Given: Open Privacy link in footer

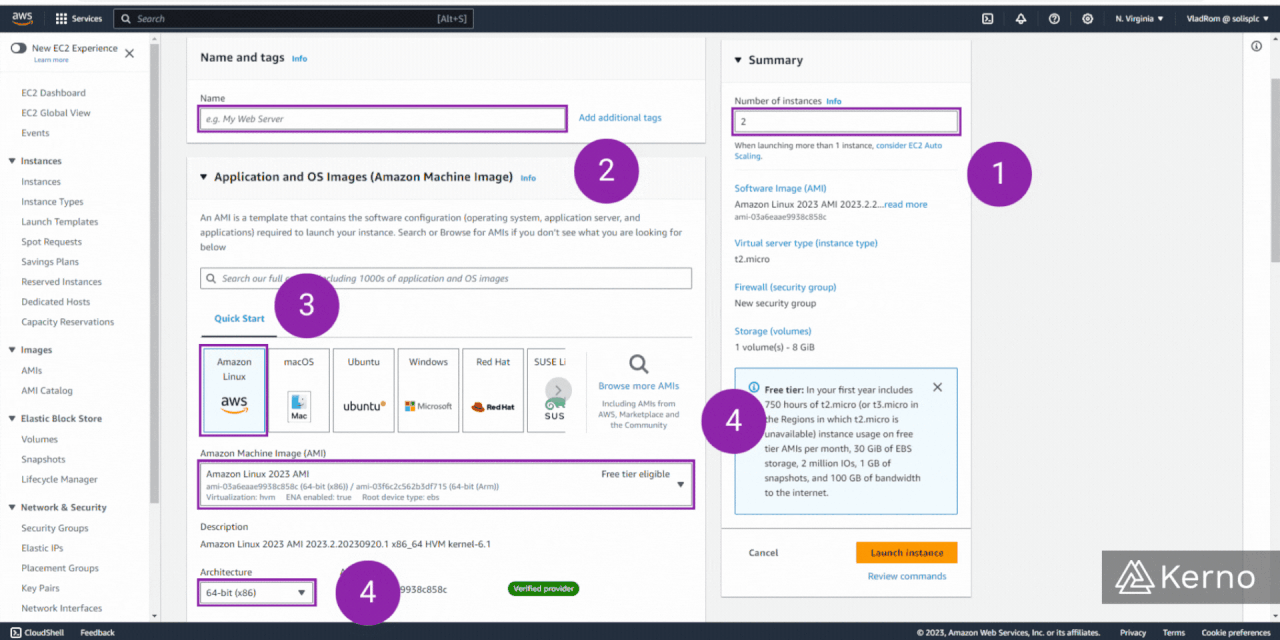Looking at the screenshot, I should 1133,632.
